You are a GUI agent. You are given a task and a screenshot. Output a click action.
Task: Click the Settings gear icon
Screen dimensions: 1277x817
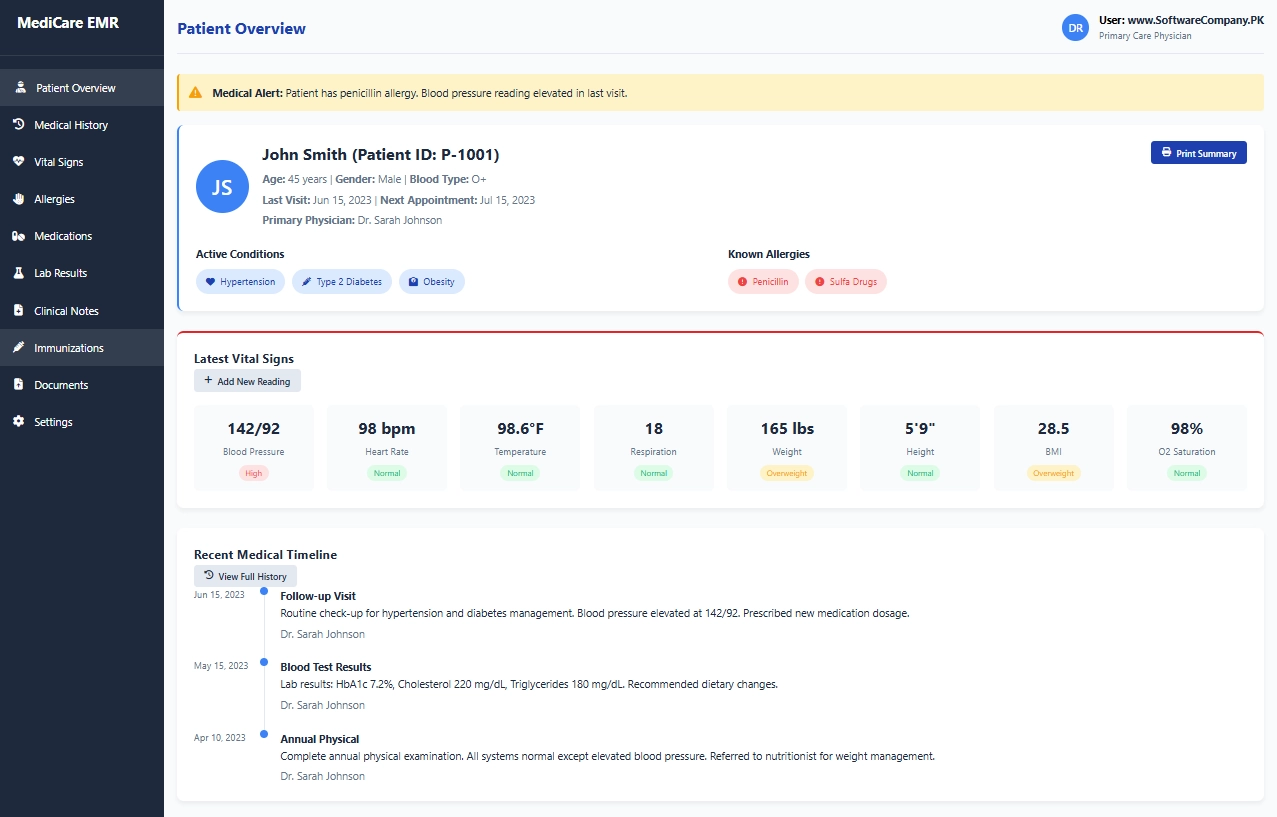(18, 422)
